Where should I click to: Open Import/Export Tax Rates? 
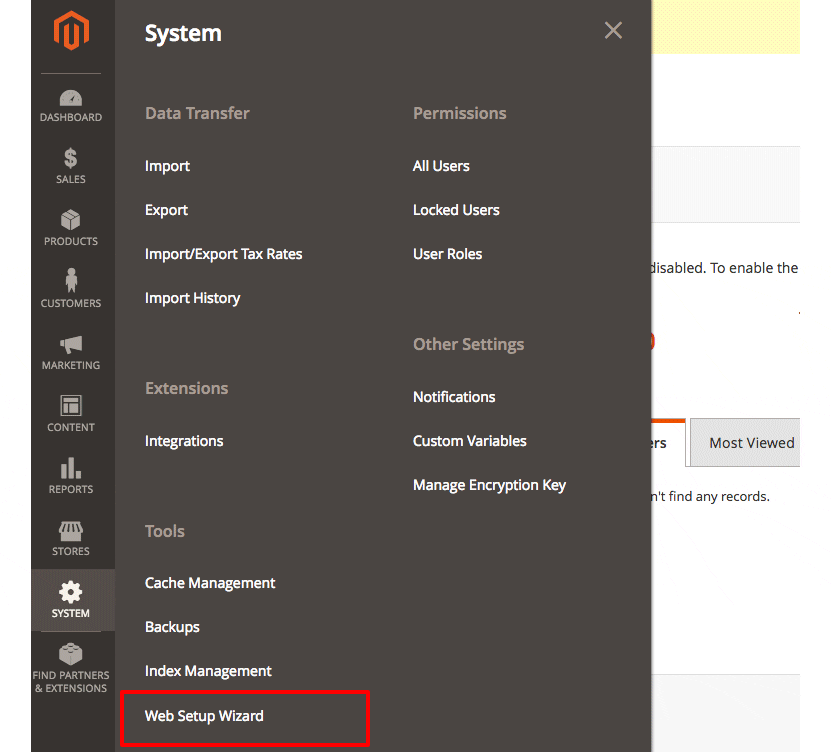coord(224,254)
